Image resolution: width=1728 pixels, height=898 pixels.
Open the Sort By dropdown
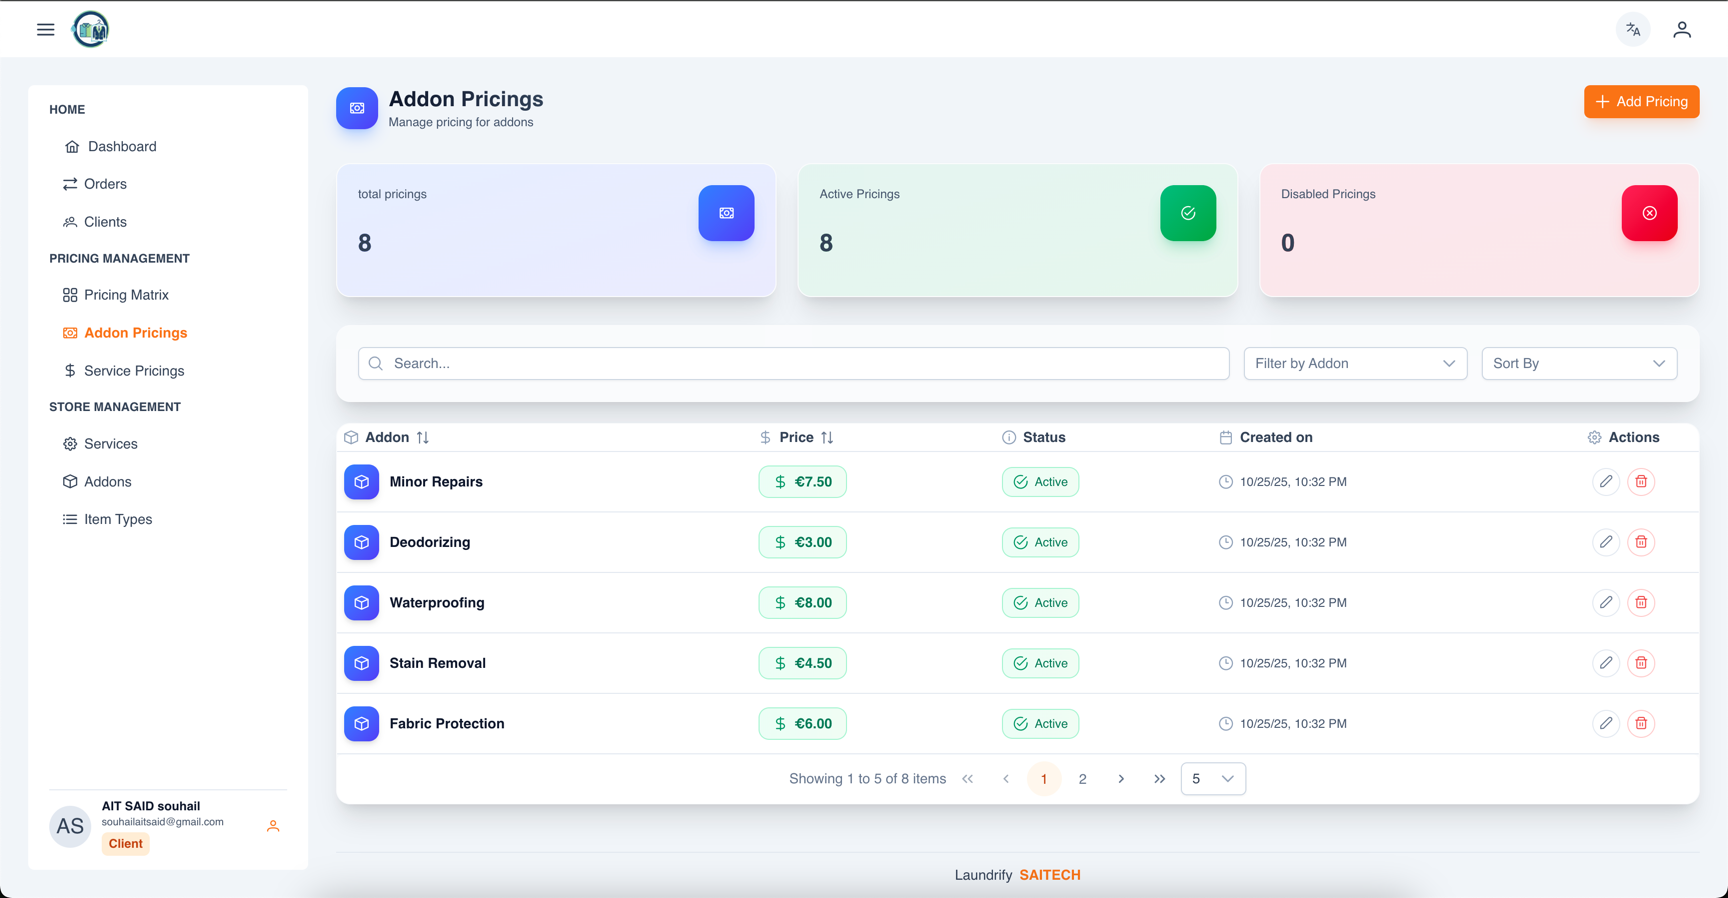[x=1579, y=364]
